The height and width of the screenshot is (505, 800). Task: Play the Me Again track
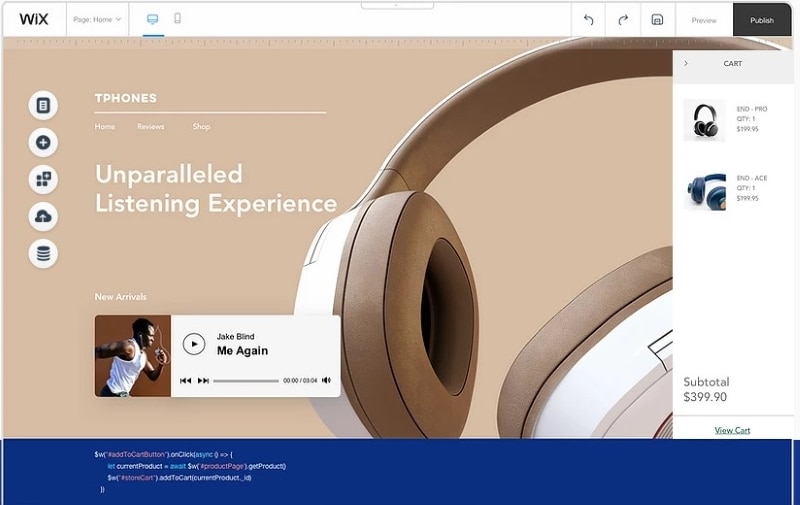pos(194,344)
